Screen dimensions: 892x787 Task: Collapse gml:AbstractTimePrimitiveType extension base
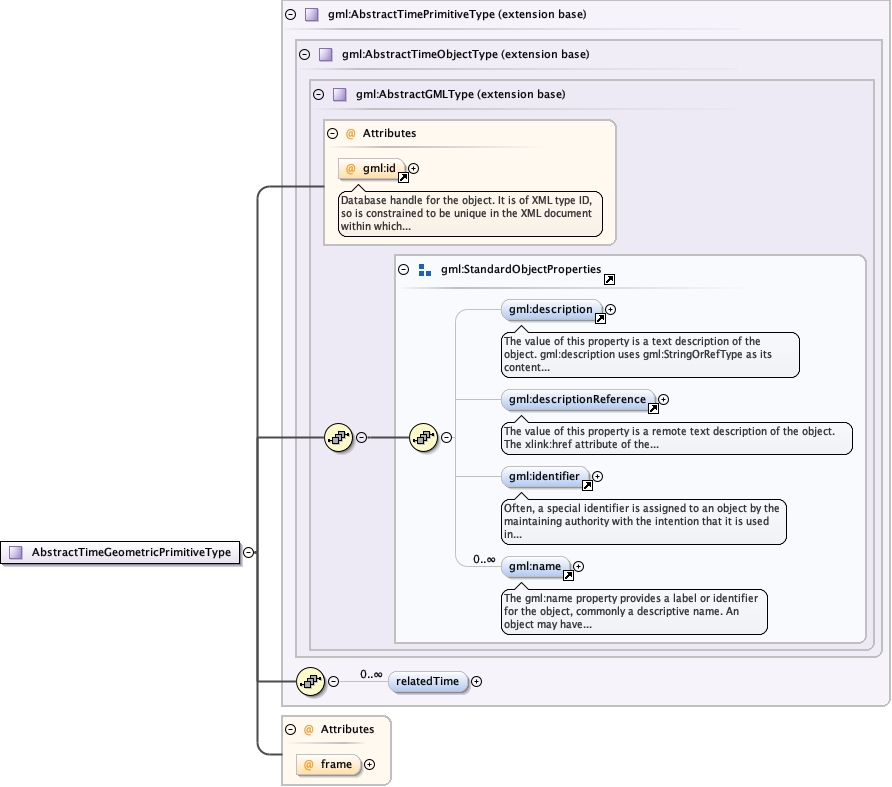tap(291, 15)
